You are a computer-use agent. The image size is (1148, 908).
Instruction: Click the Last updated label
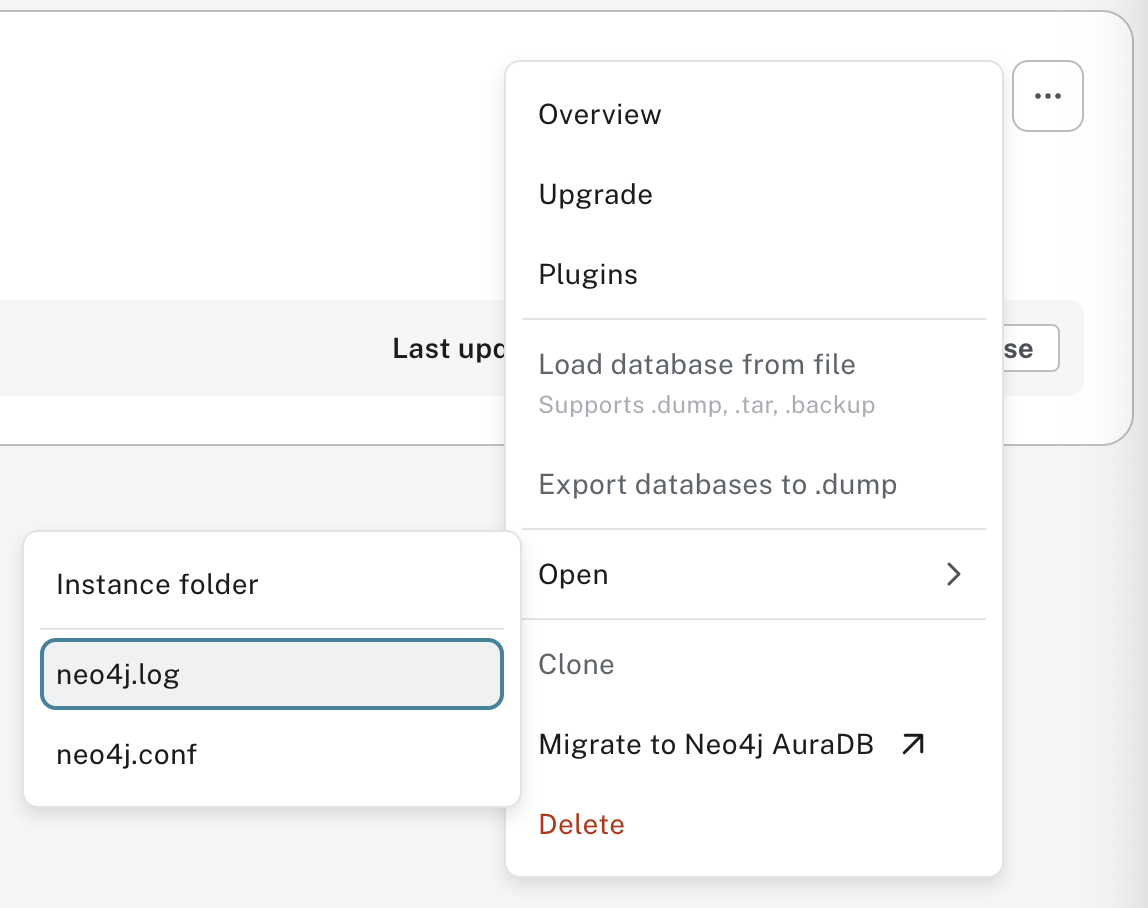(x=448, y=349)
